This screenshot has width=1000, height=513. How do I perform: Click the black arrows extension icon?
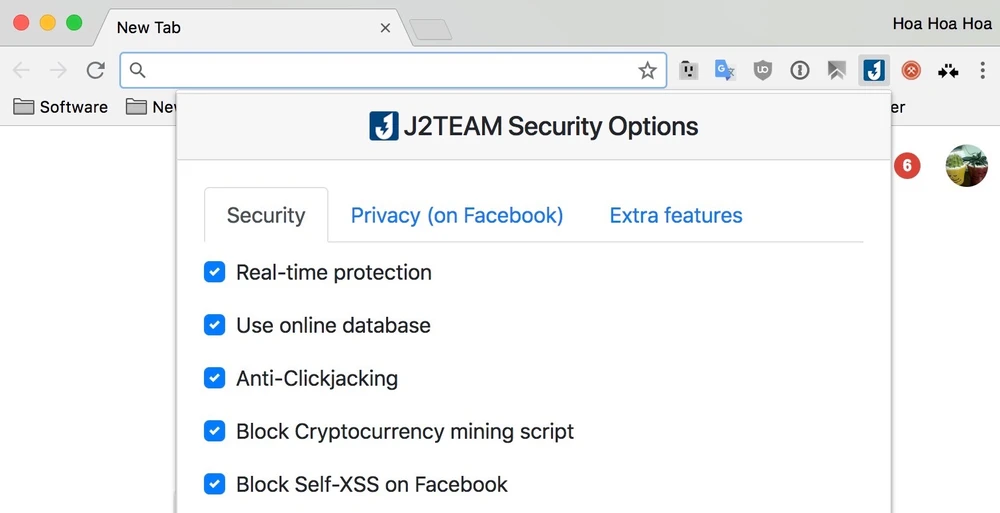pos(948,70)
